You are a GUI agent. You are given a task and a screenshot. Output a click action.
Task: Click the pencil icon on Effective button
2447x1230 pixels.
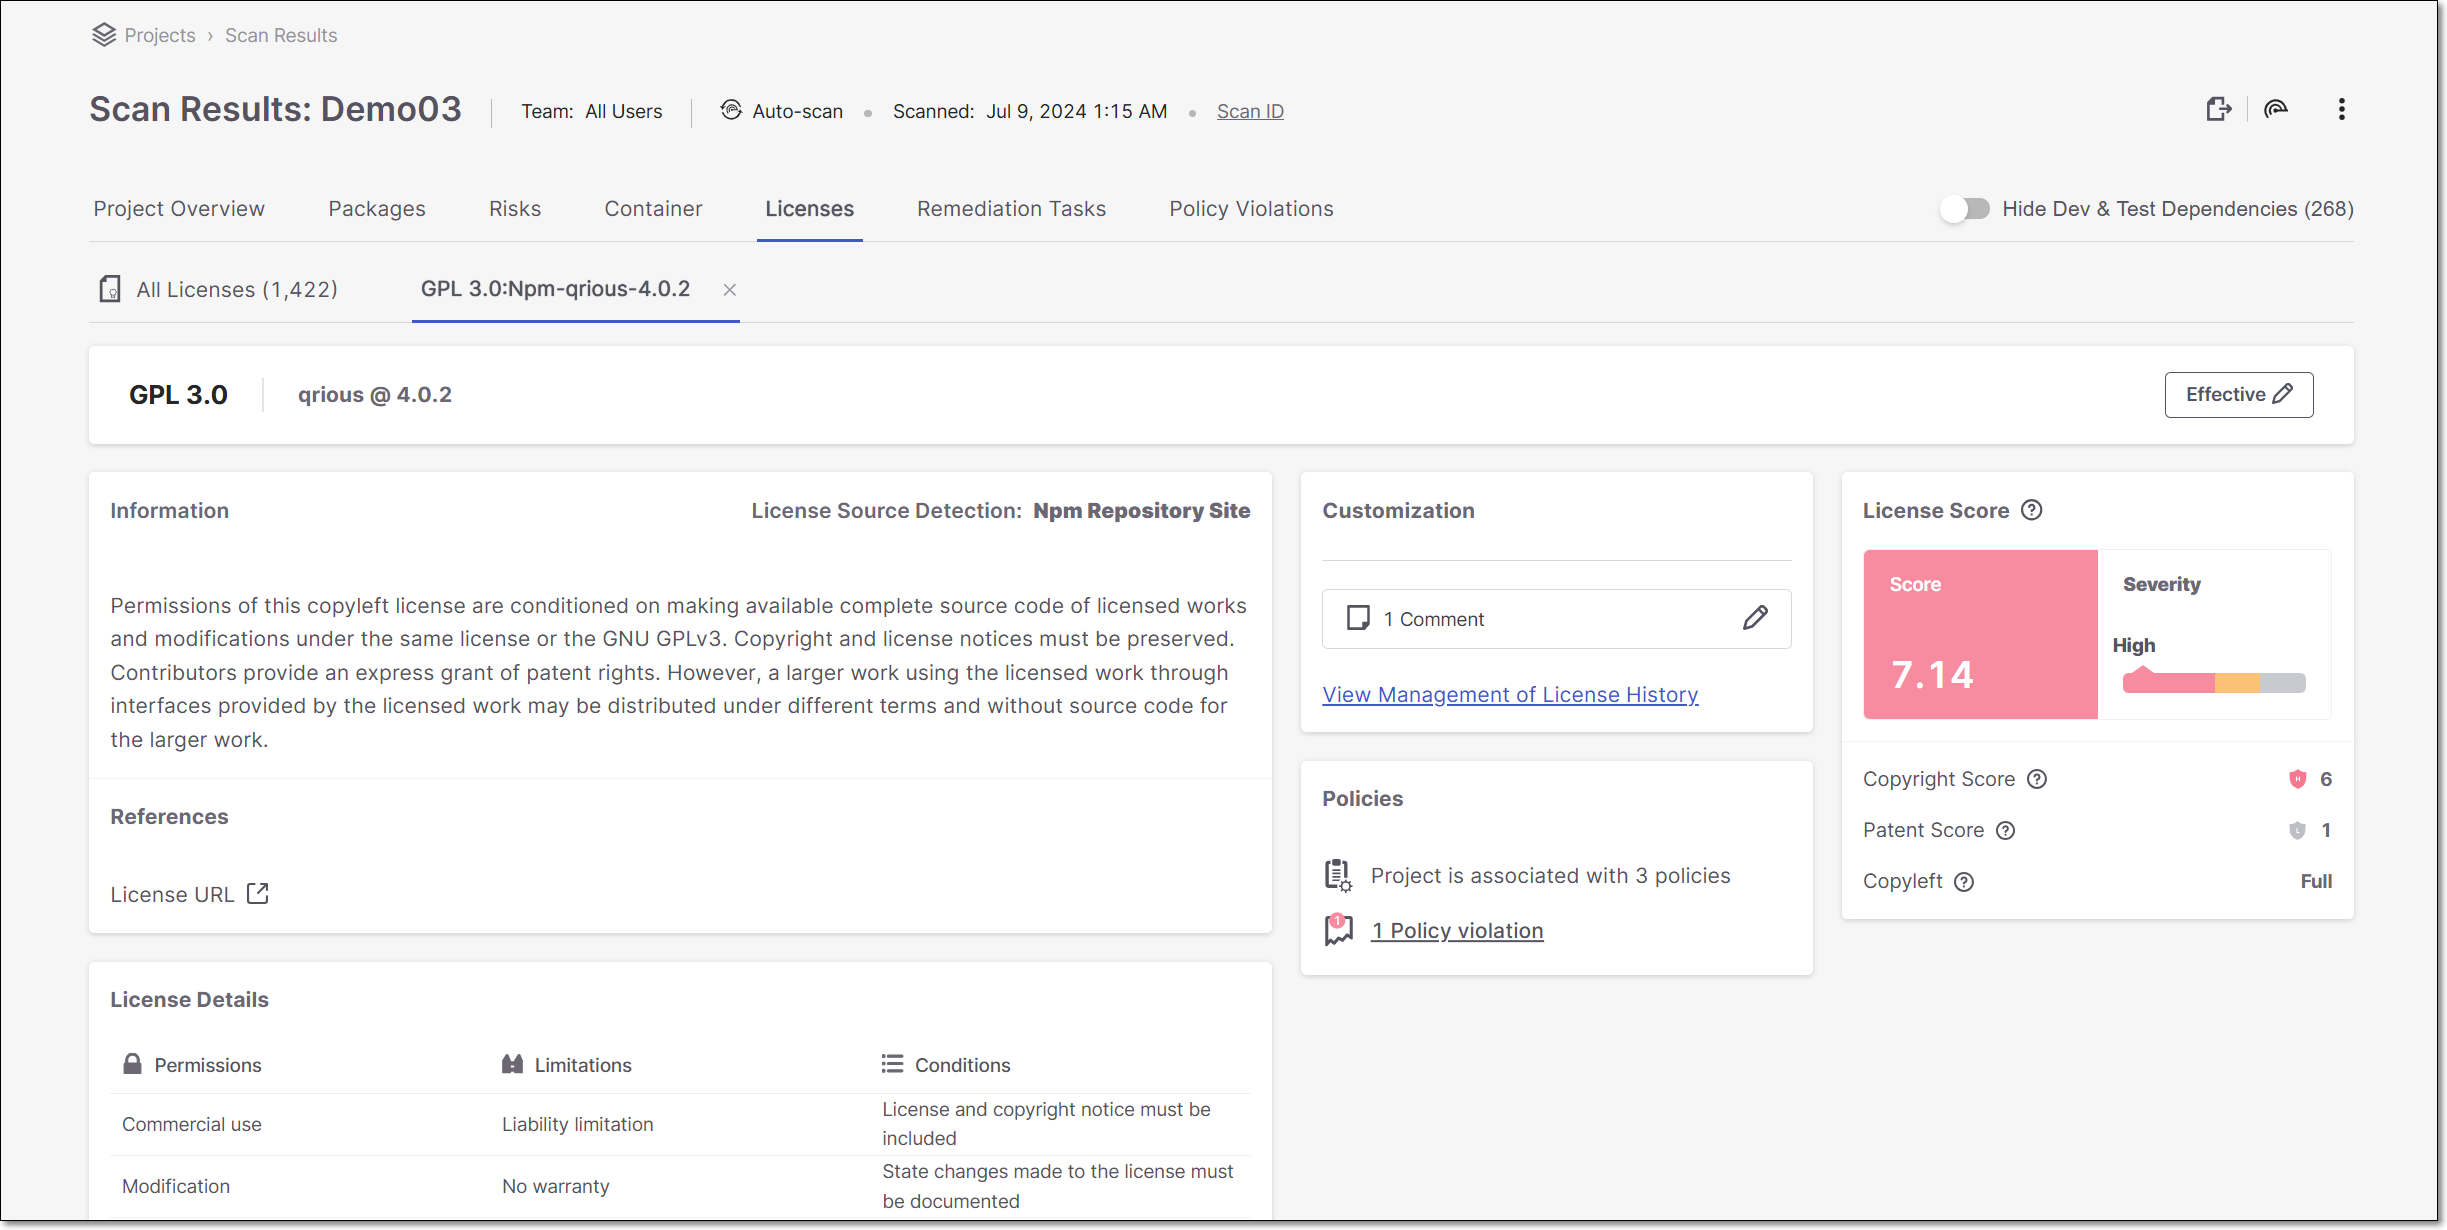[x=2283, y=394]
